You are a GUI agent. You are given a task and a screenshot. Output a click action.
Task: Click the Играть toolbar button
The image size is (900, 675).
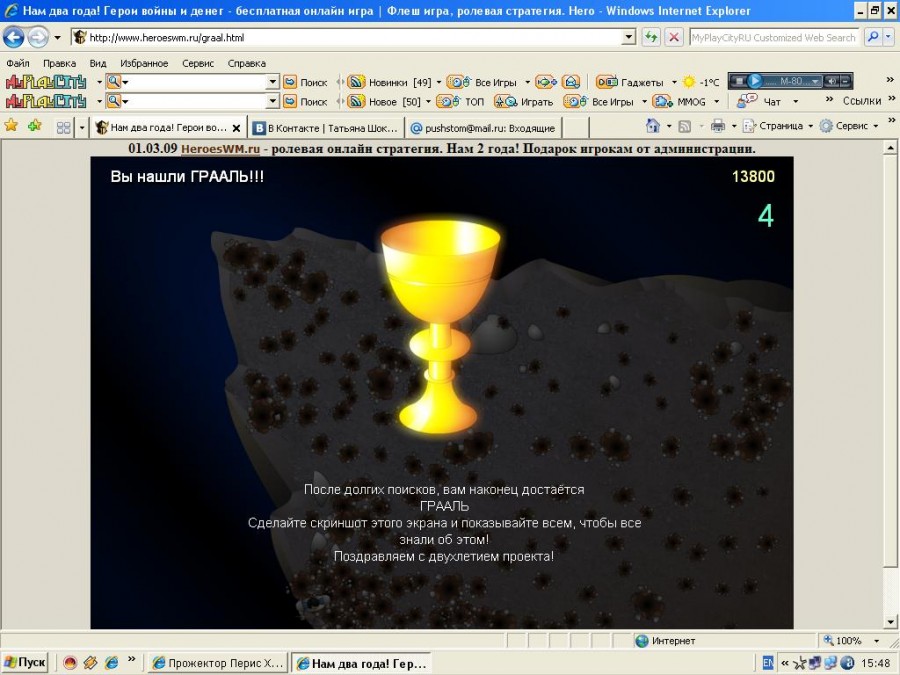[523, 102]
